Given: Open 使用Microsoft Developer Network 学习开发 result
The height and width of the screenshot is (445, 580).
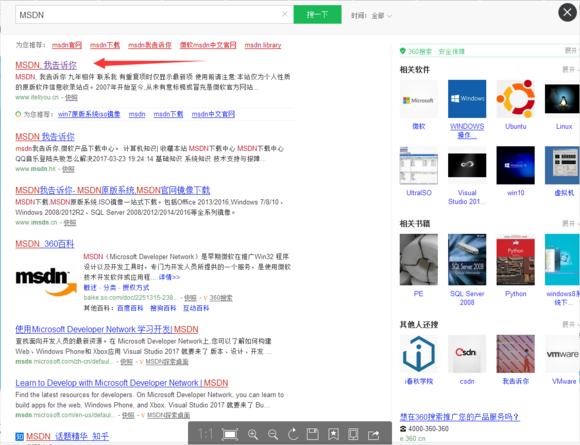Looking at the screenshot, I should pyautogui.click(x=107, y=330).
